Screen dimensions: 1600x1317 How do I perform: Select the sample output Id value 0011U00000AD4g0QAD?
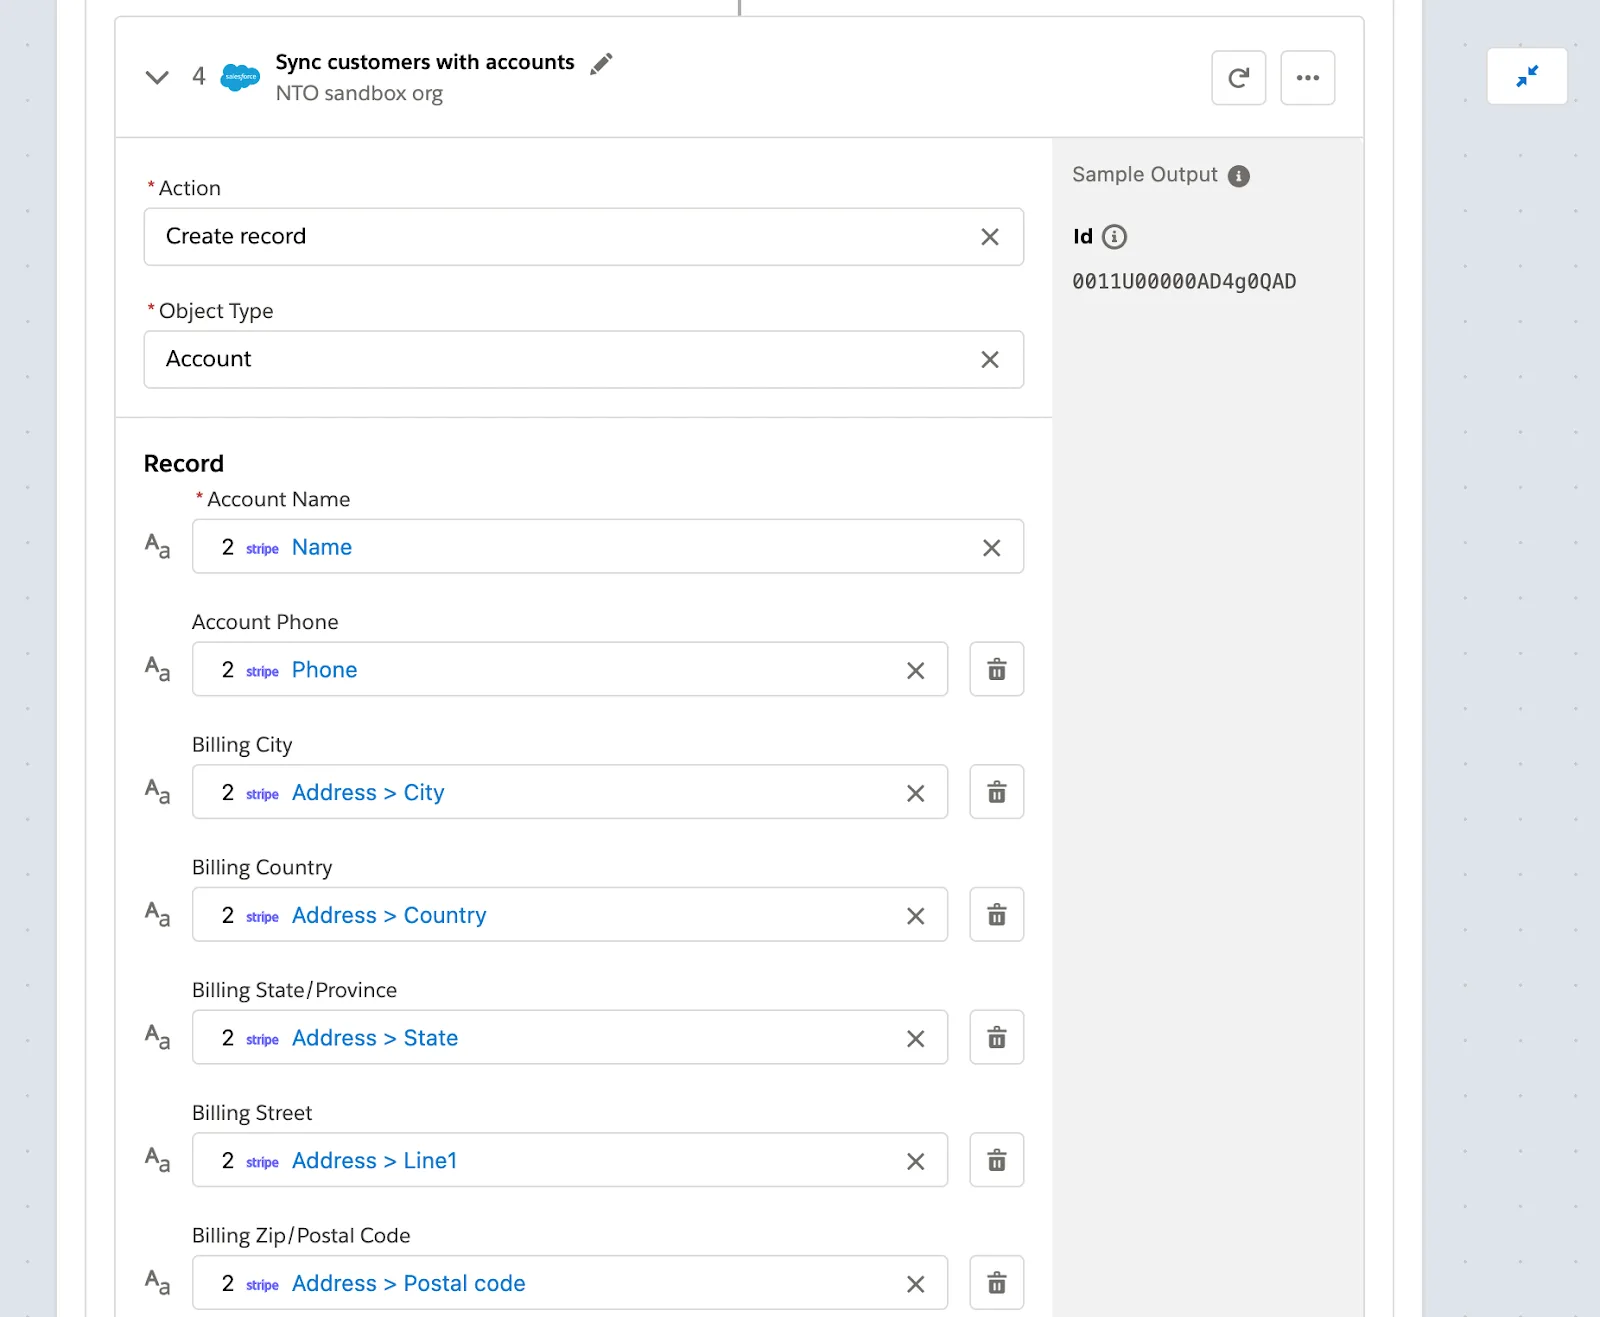pos(1184,281)
